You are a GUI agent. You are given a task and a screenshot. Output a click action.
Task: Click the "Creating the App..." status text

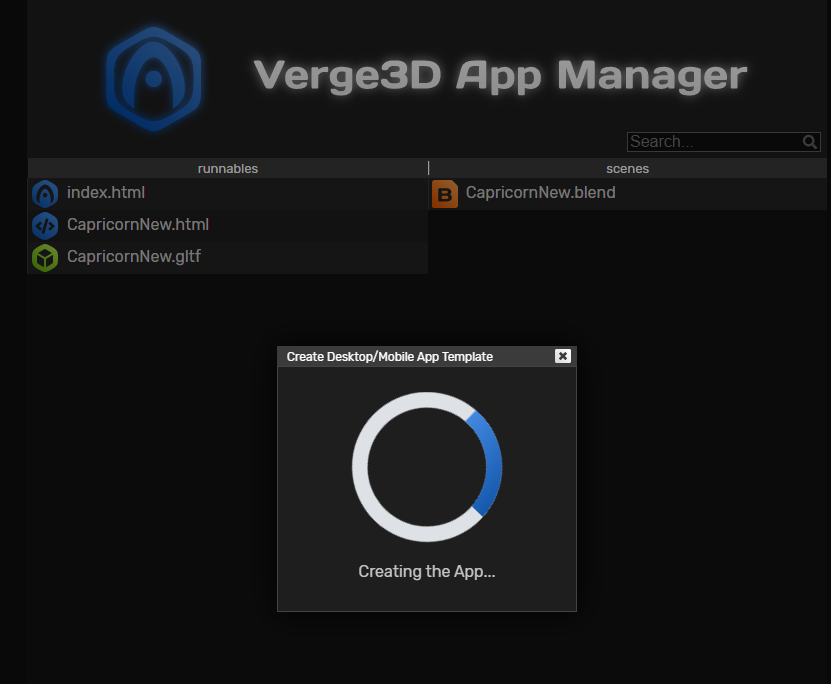(427, 572)
